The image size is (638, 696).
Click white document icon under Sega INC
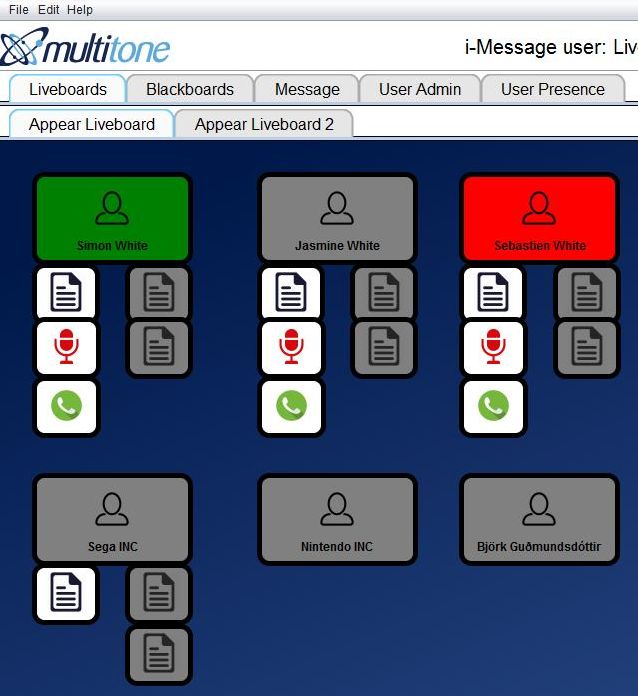point(66,593)
